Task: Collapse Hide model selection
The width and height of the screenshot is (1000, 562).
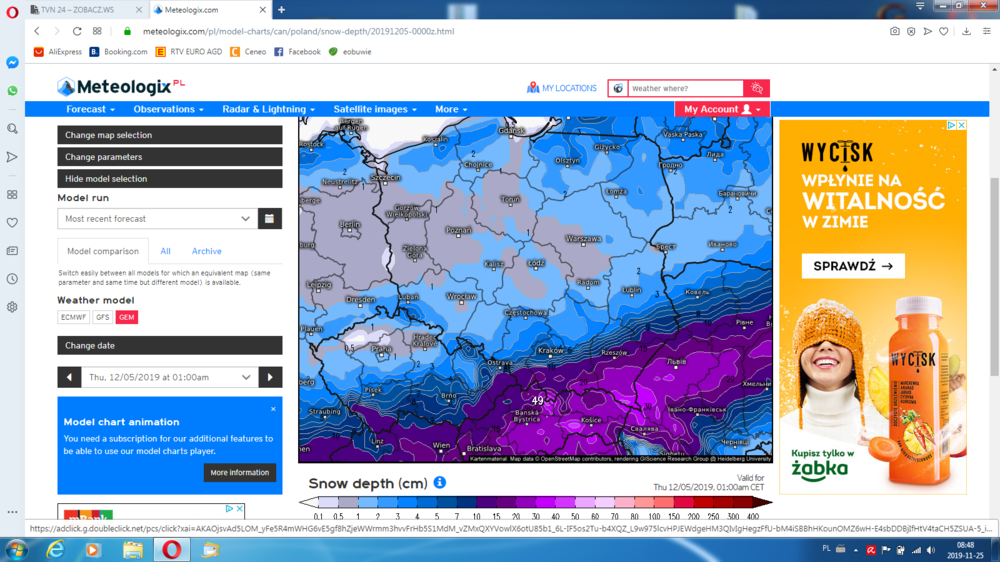Action: 170,179
